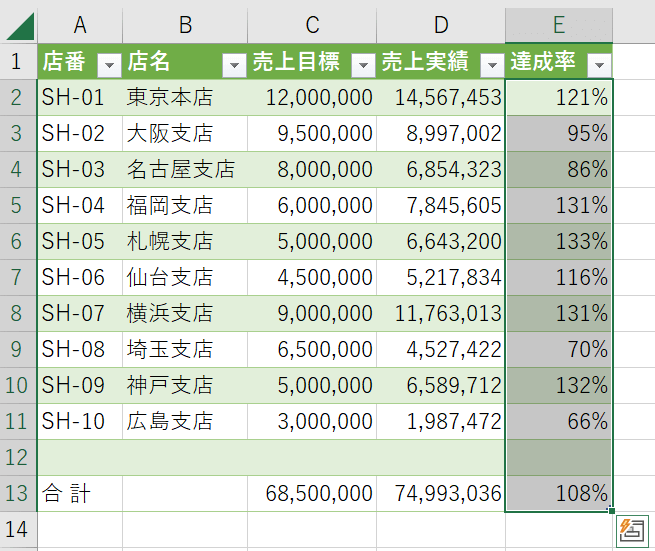Select column A header
The width and height of the screenshot is (655, 551).
(80, 25)
